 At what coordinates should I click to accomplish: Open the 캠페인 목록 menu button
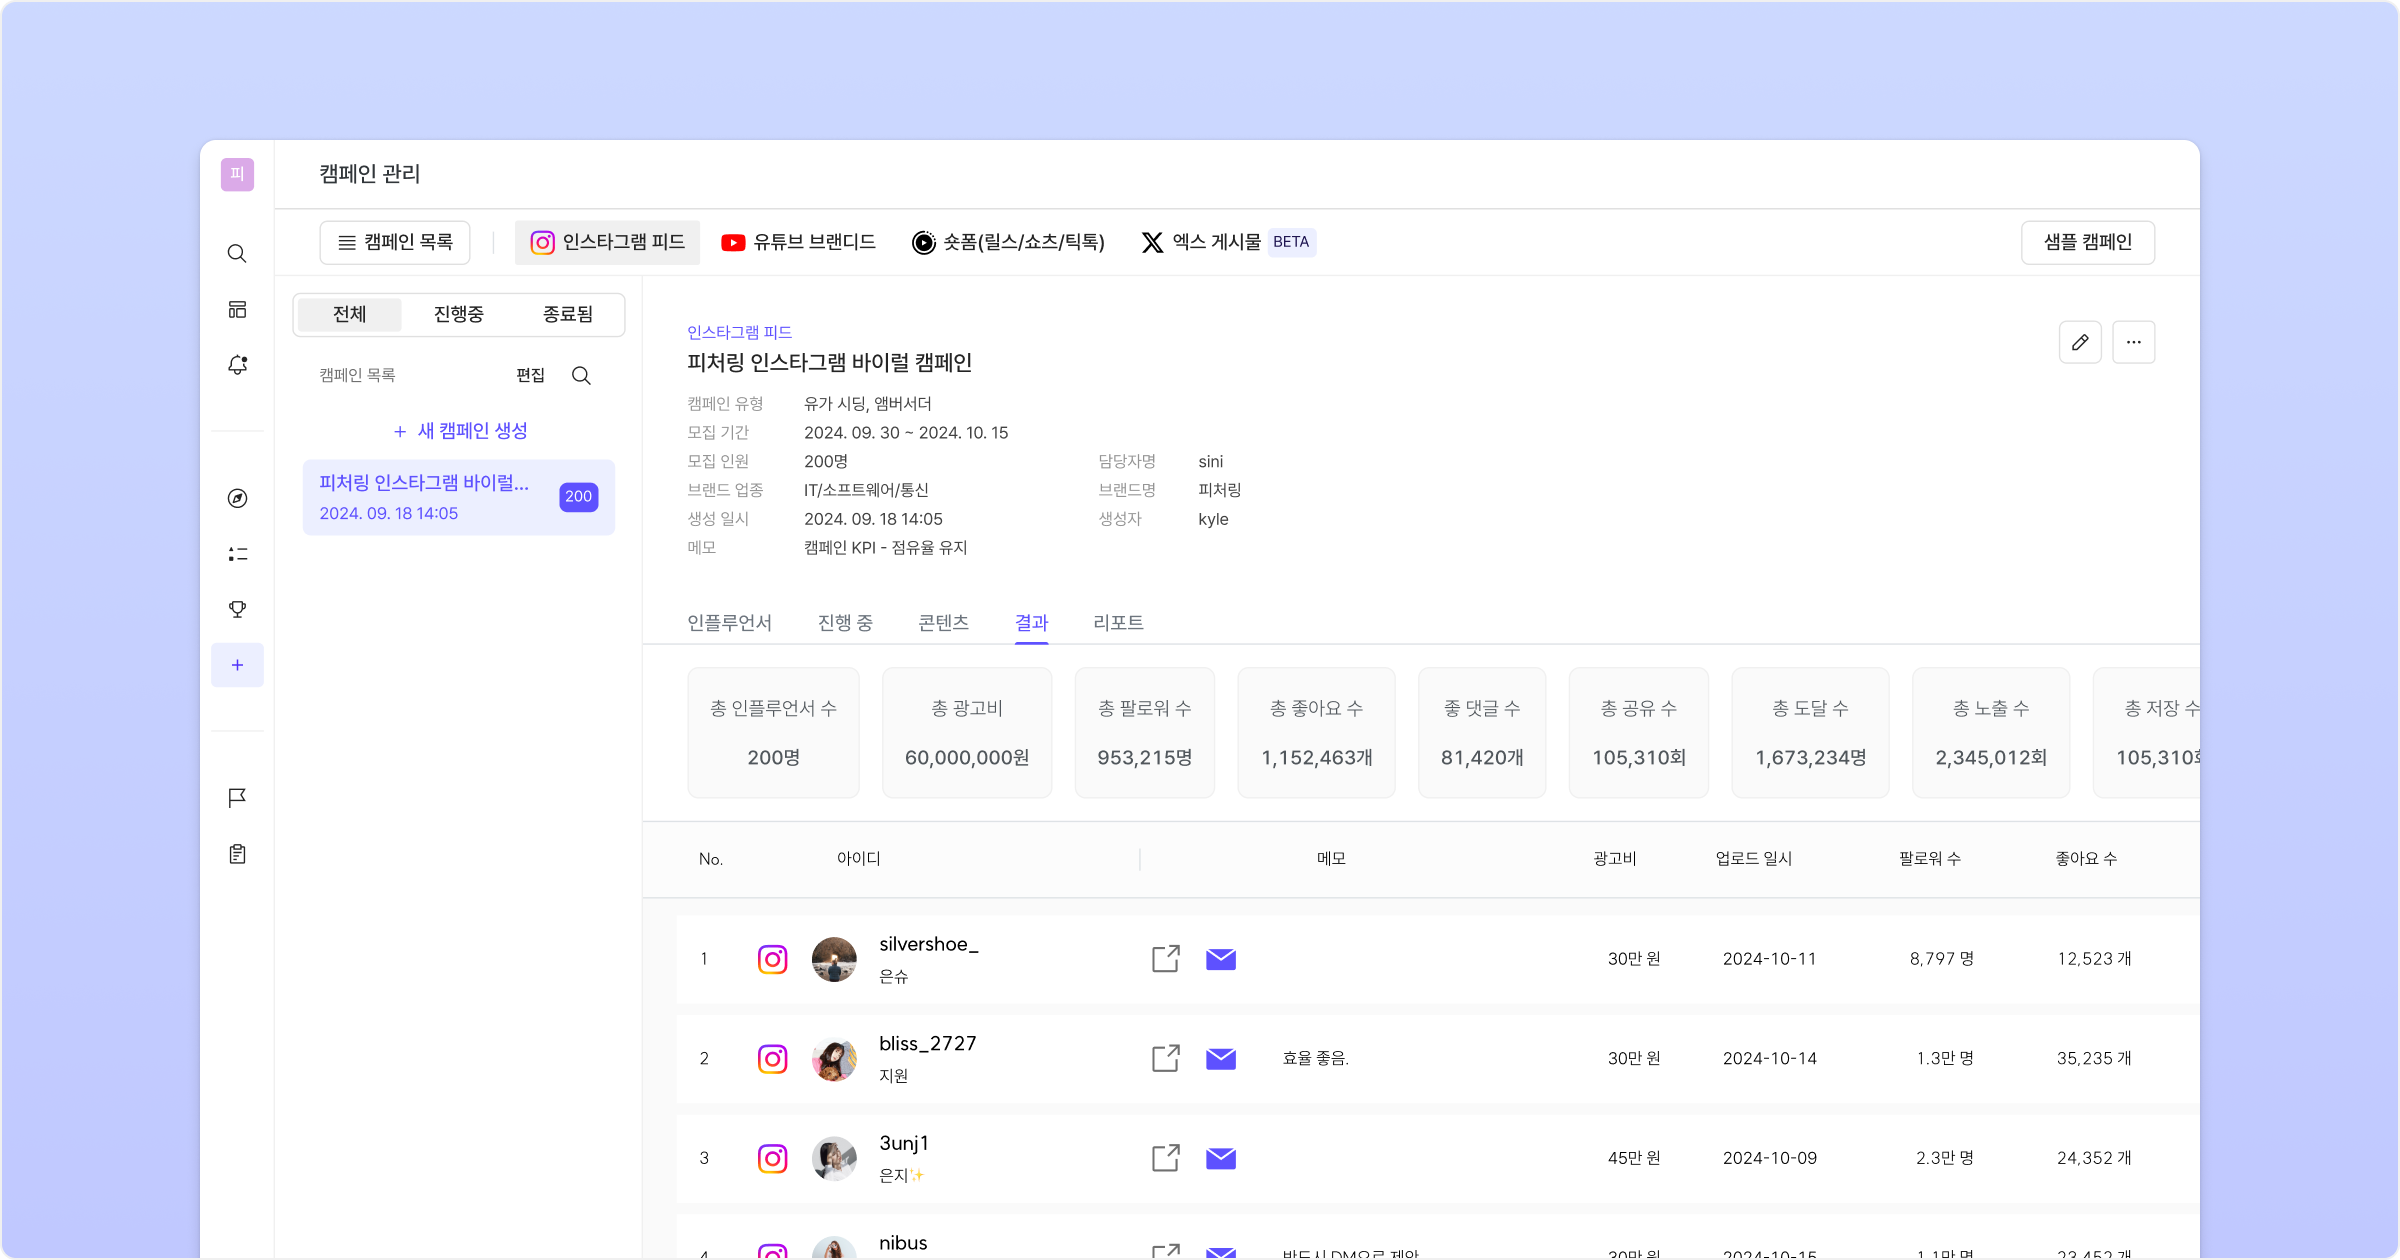(395, 242)
